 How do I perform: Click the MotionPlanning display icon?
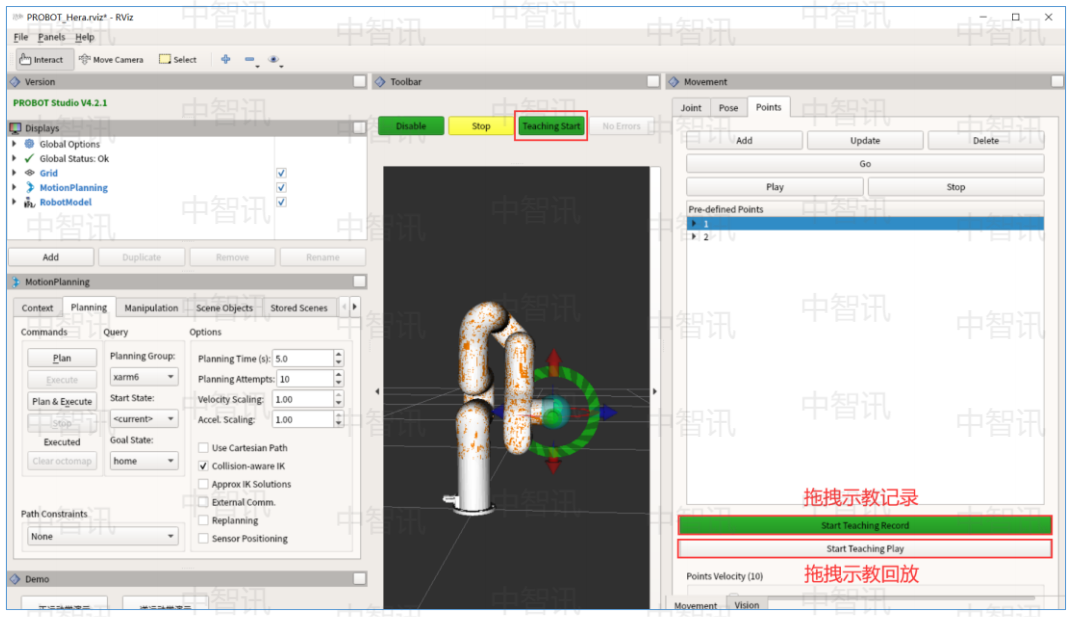click(29, 187)
